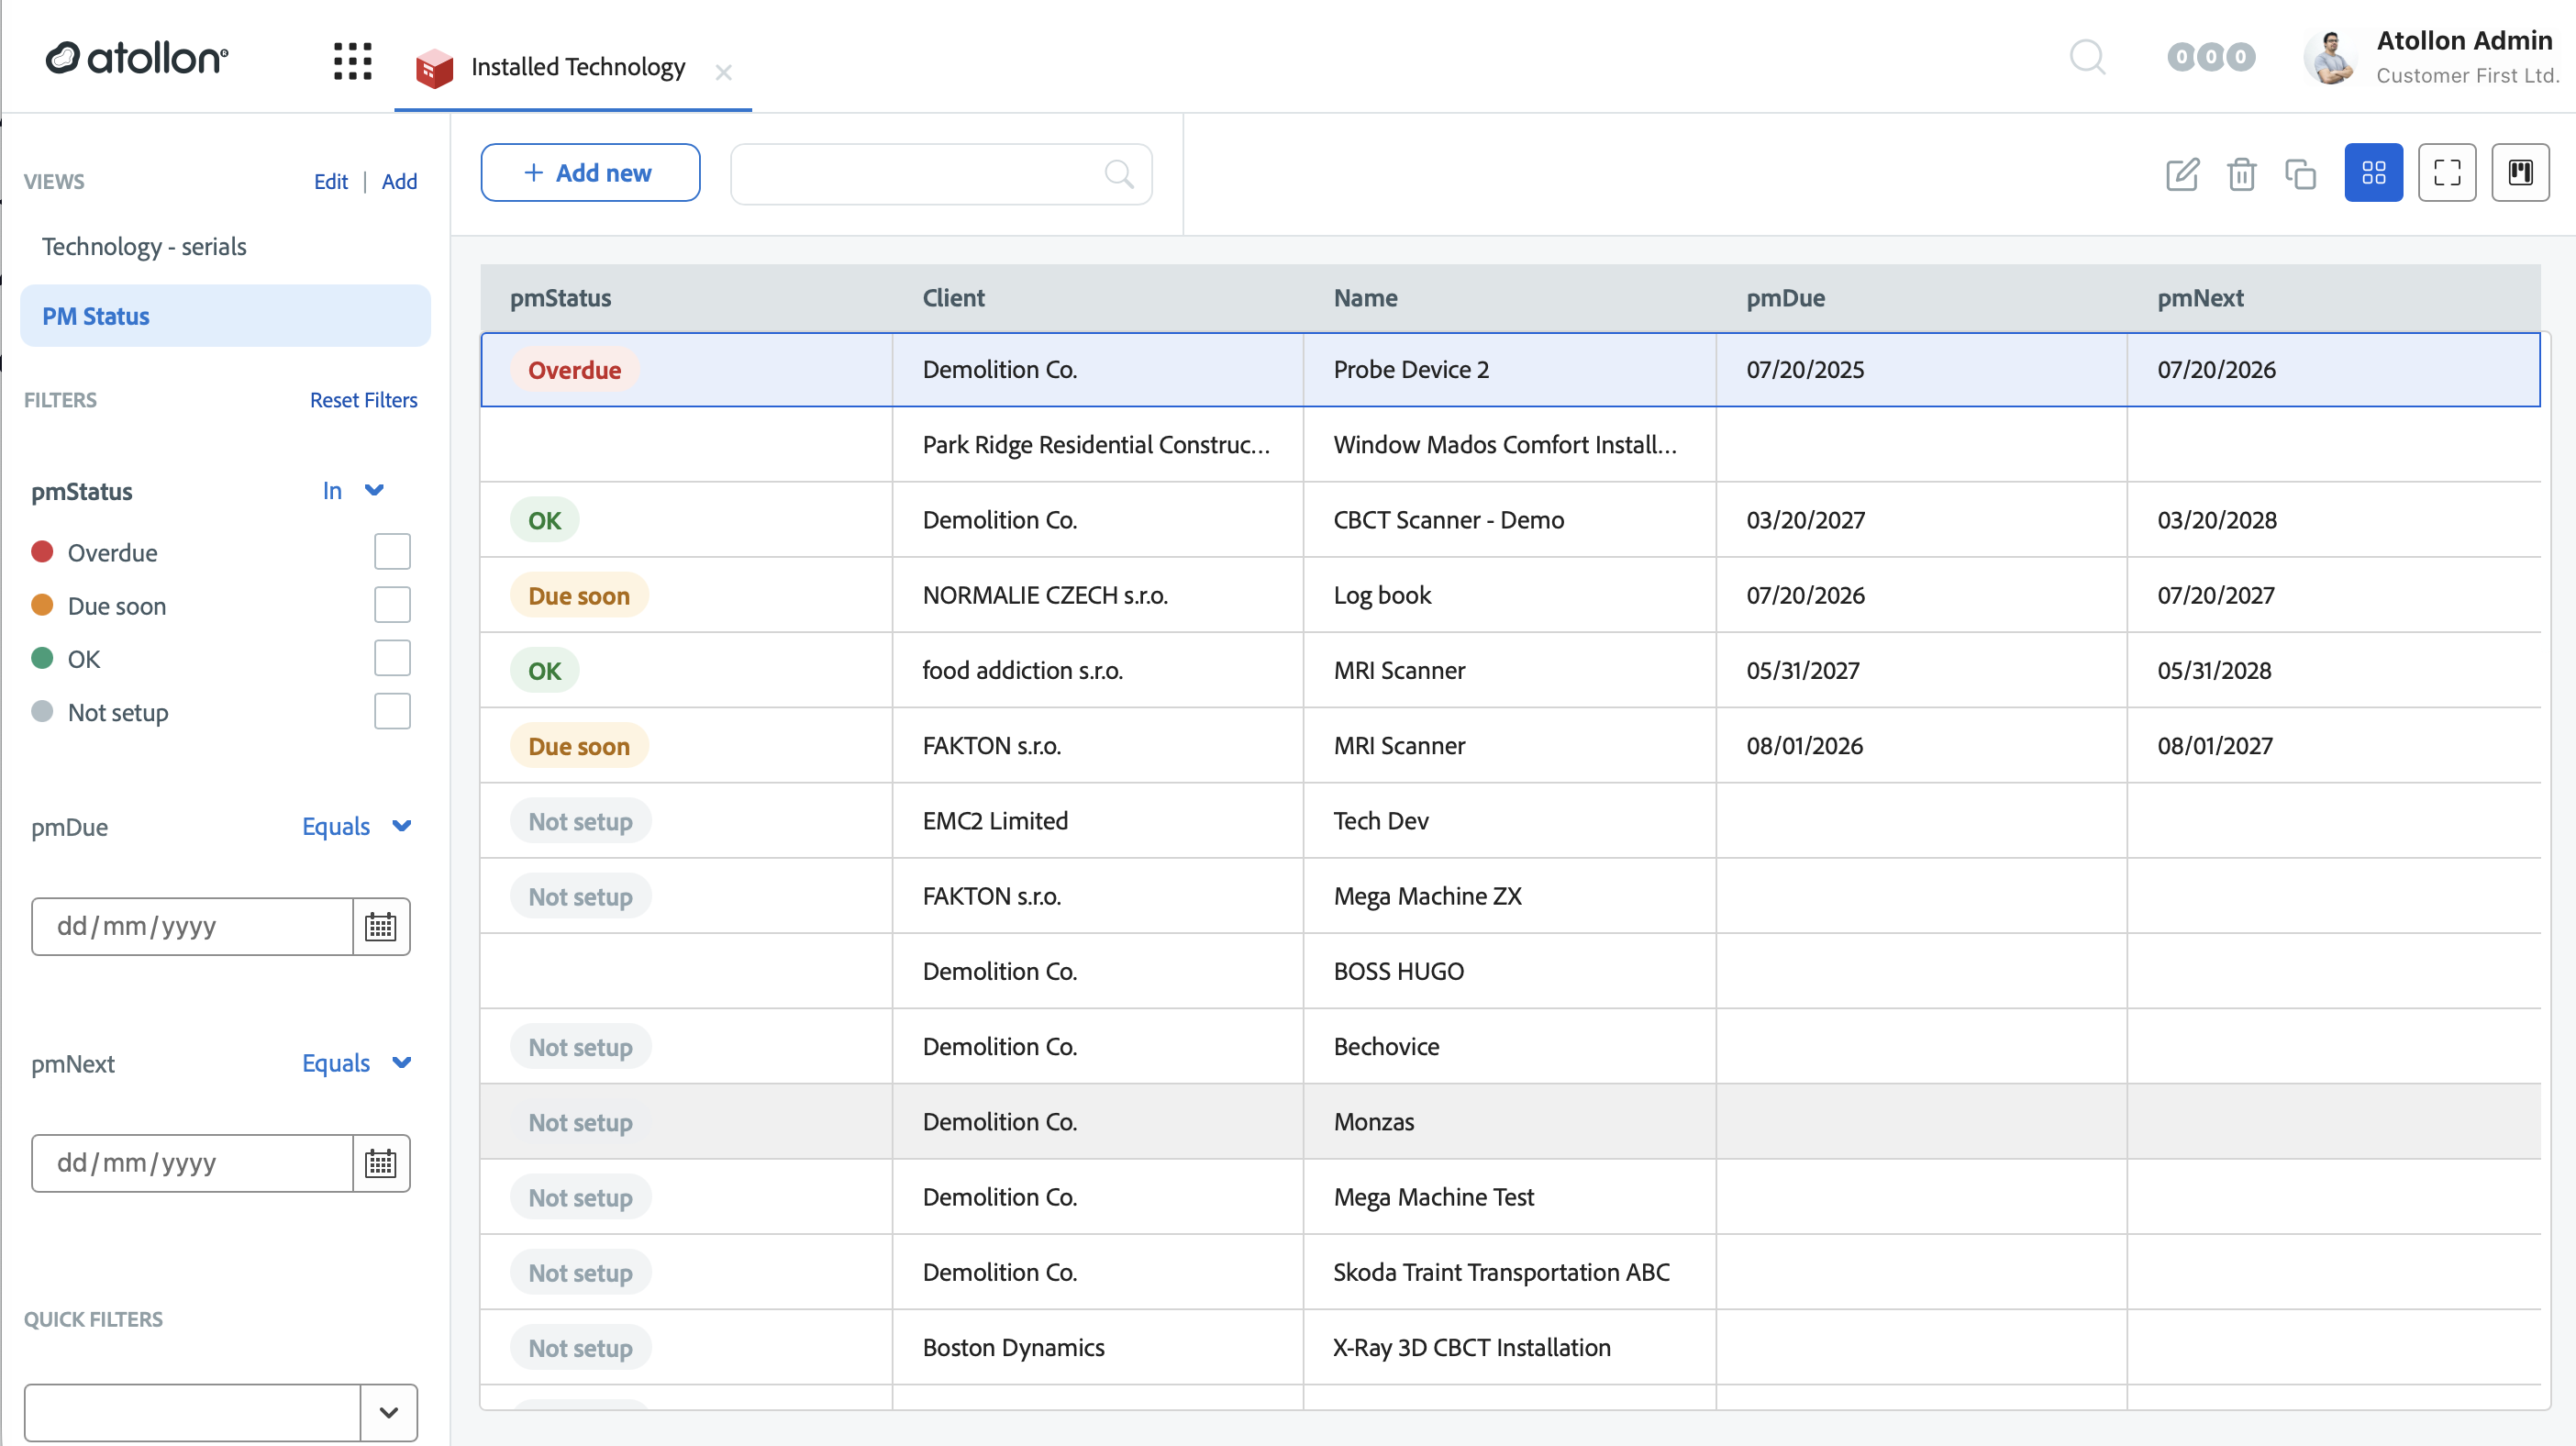Open global search magnifier in header
Screen dimensions: 2576x1446
click(2087, 57)
